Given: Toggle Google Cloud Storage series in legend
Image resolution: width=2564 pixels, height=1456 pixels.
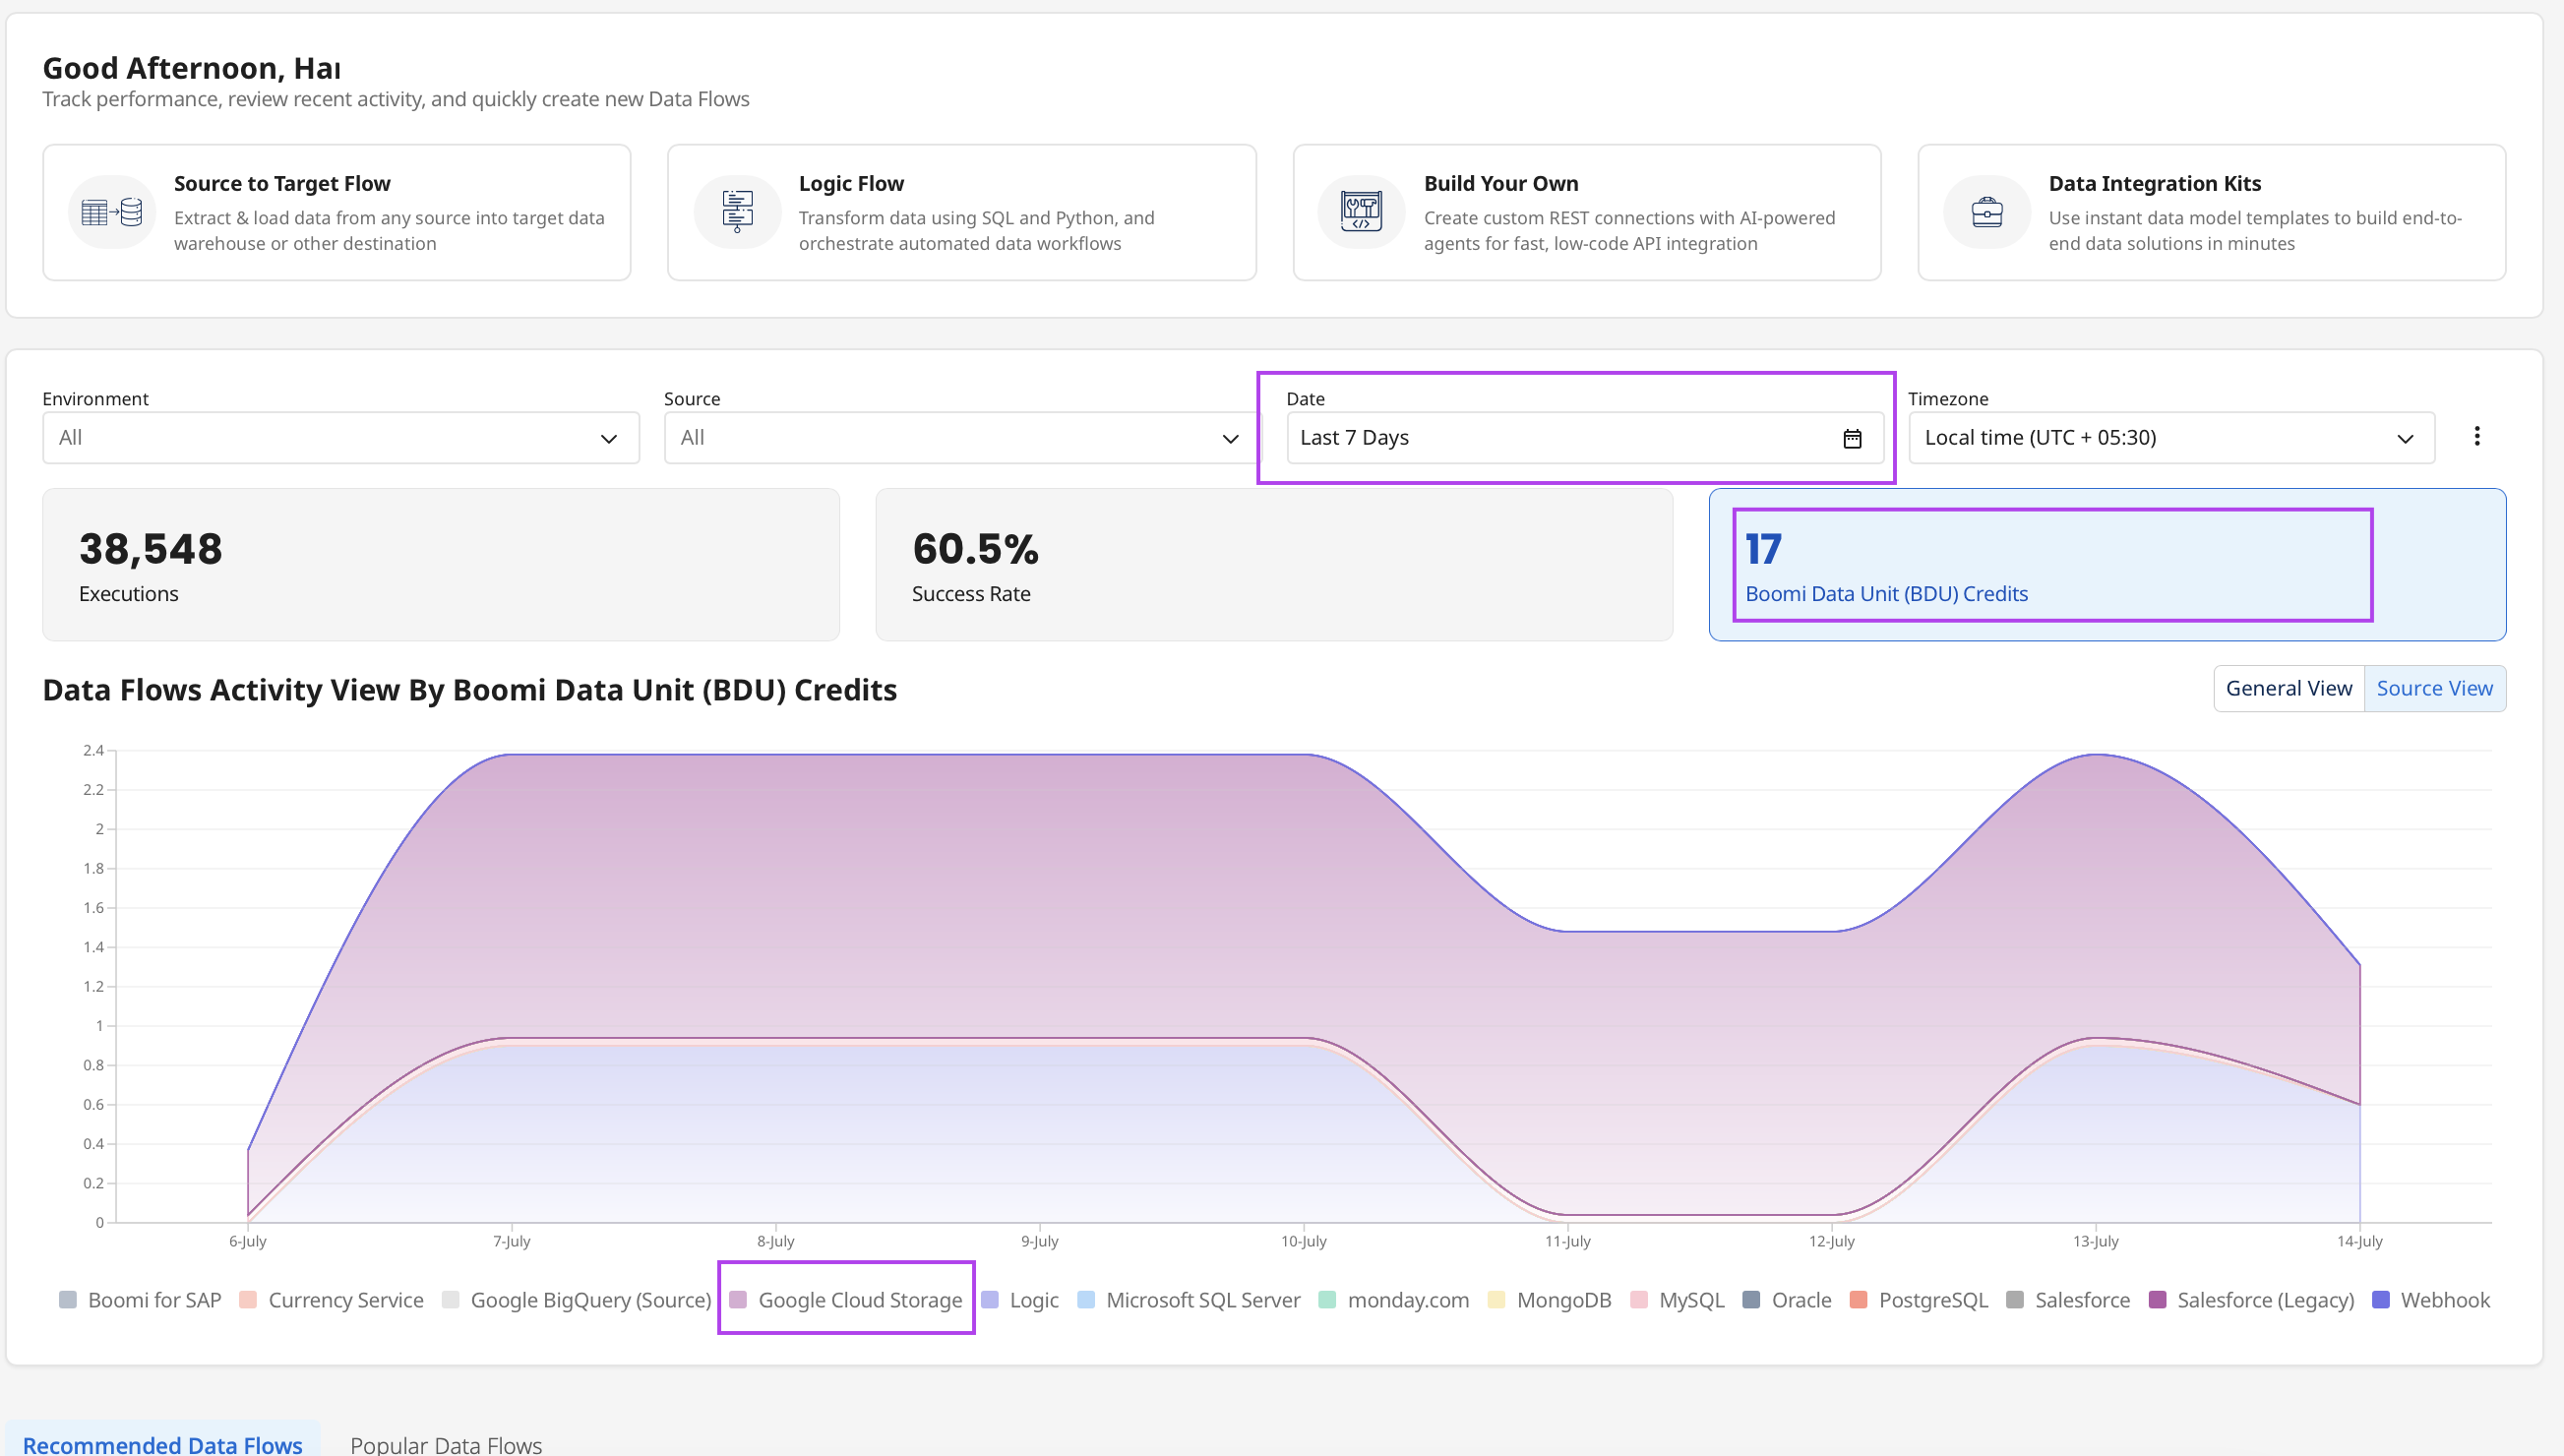Looking at the screenshot, I should coord(846,1299).
